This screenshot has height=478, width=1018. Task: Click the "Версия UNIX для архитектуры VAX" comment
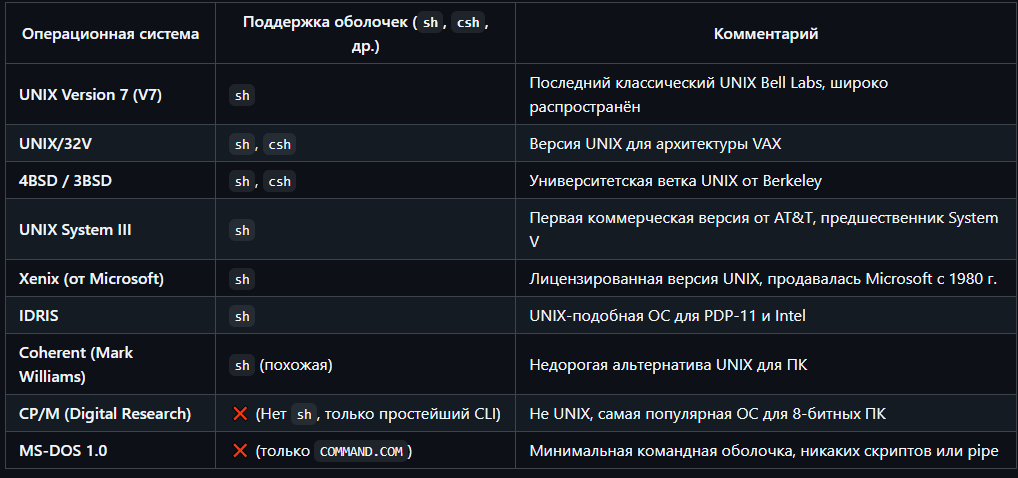pos(655,144)
